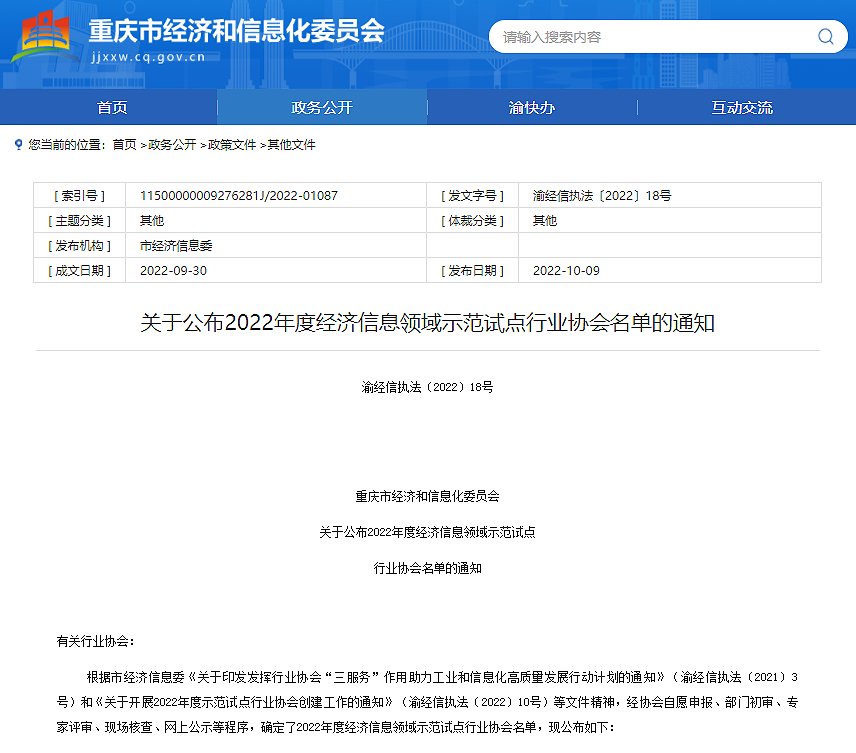Click the [ 主题分类 ] label cell
Image resolution: width=856 pixels, height=753 pixels.
tap(80, 221)
